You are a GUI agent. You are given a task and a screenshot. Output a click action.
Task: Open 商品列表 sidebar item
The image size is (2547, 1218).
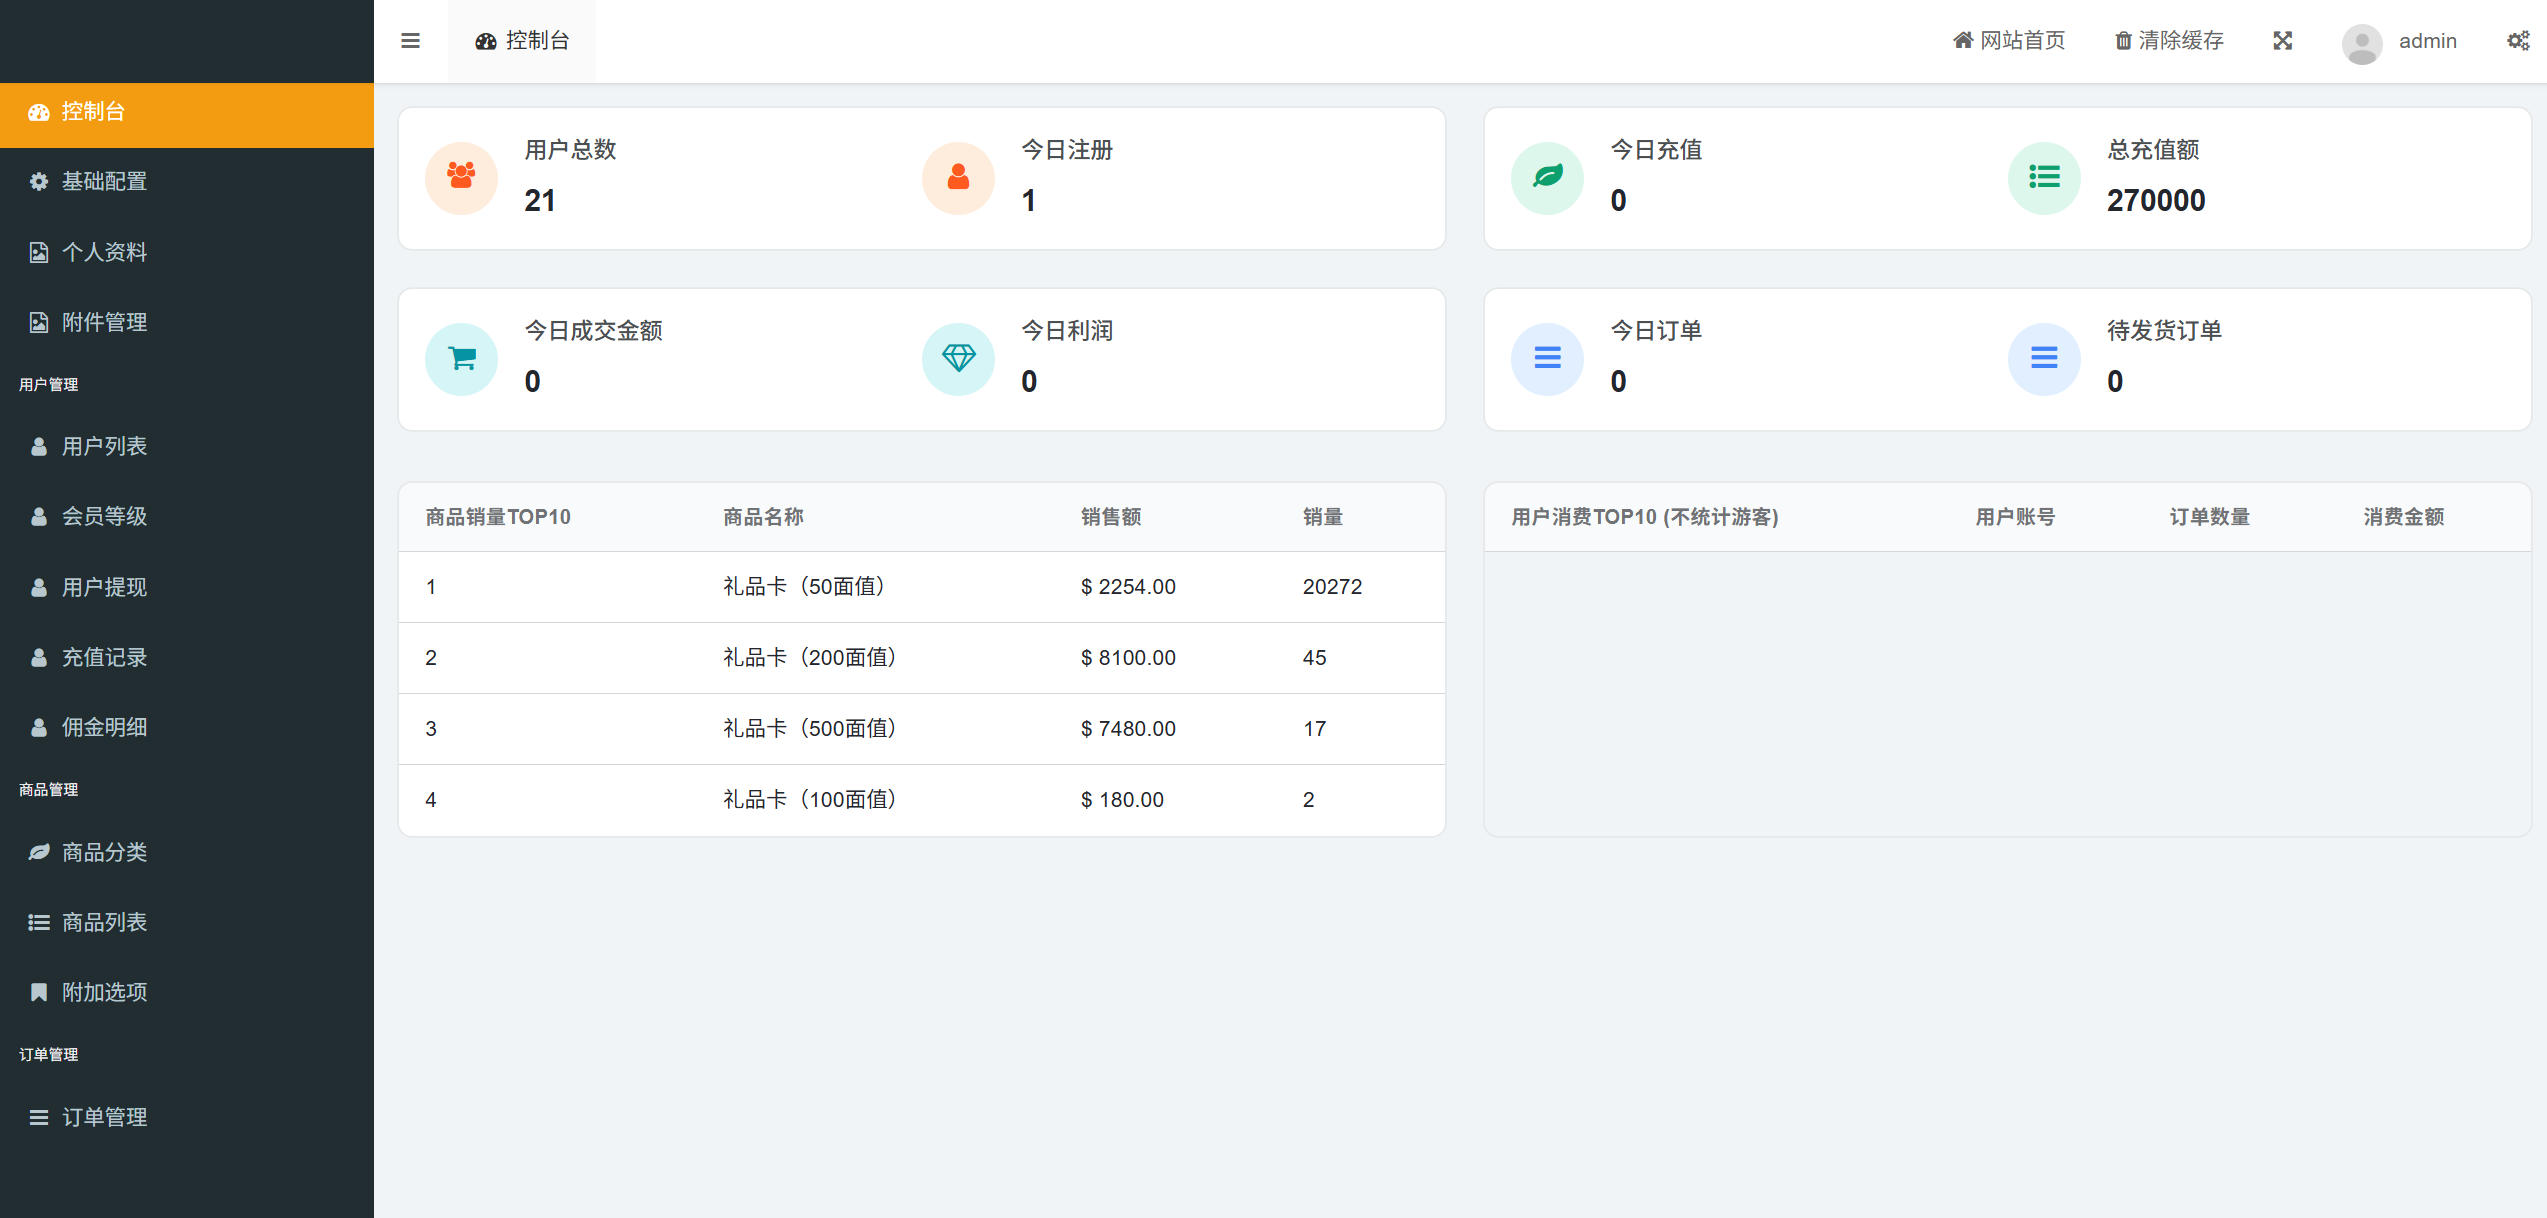click(104, 922)
